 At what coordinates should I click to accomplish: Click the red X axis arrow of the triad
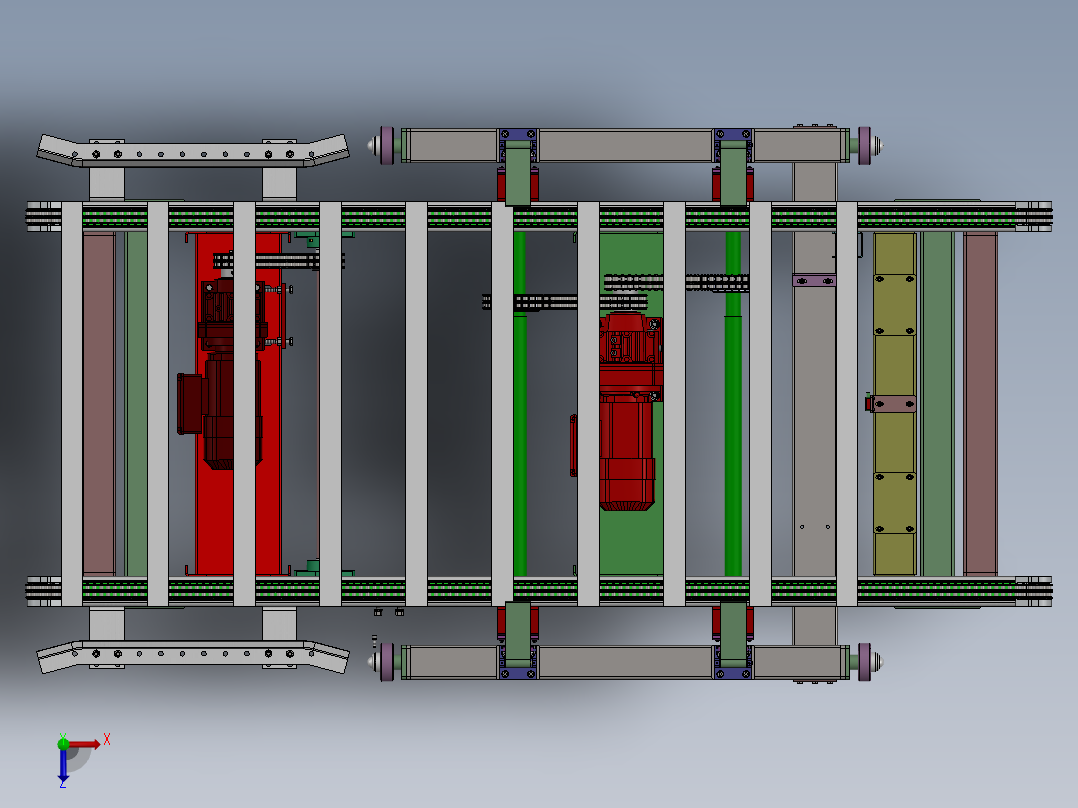point(85,744)
